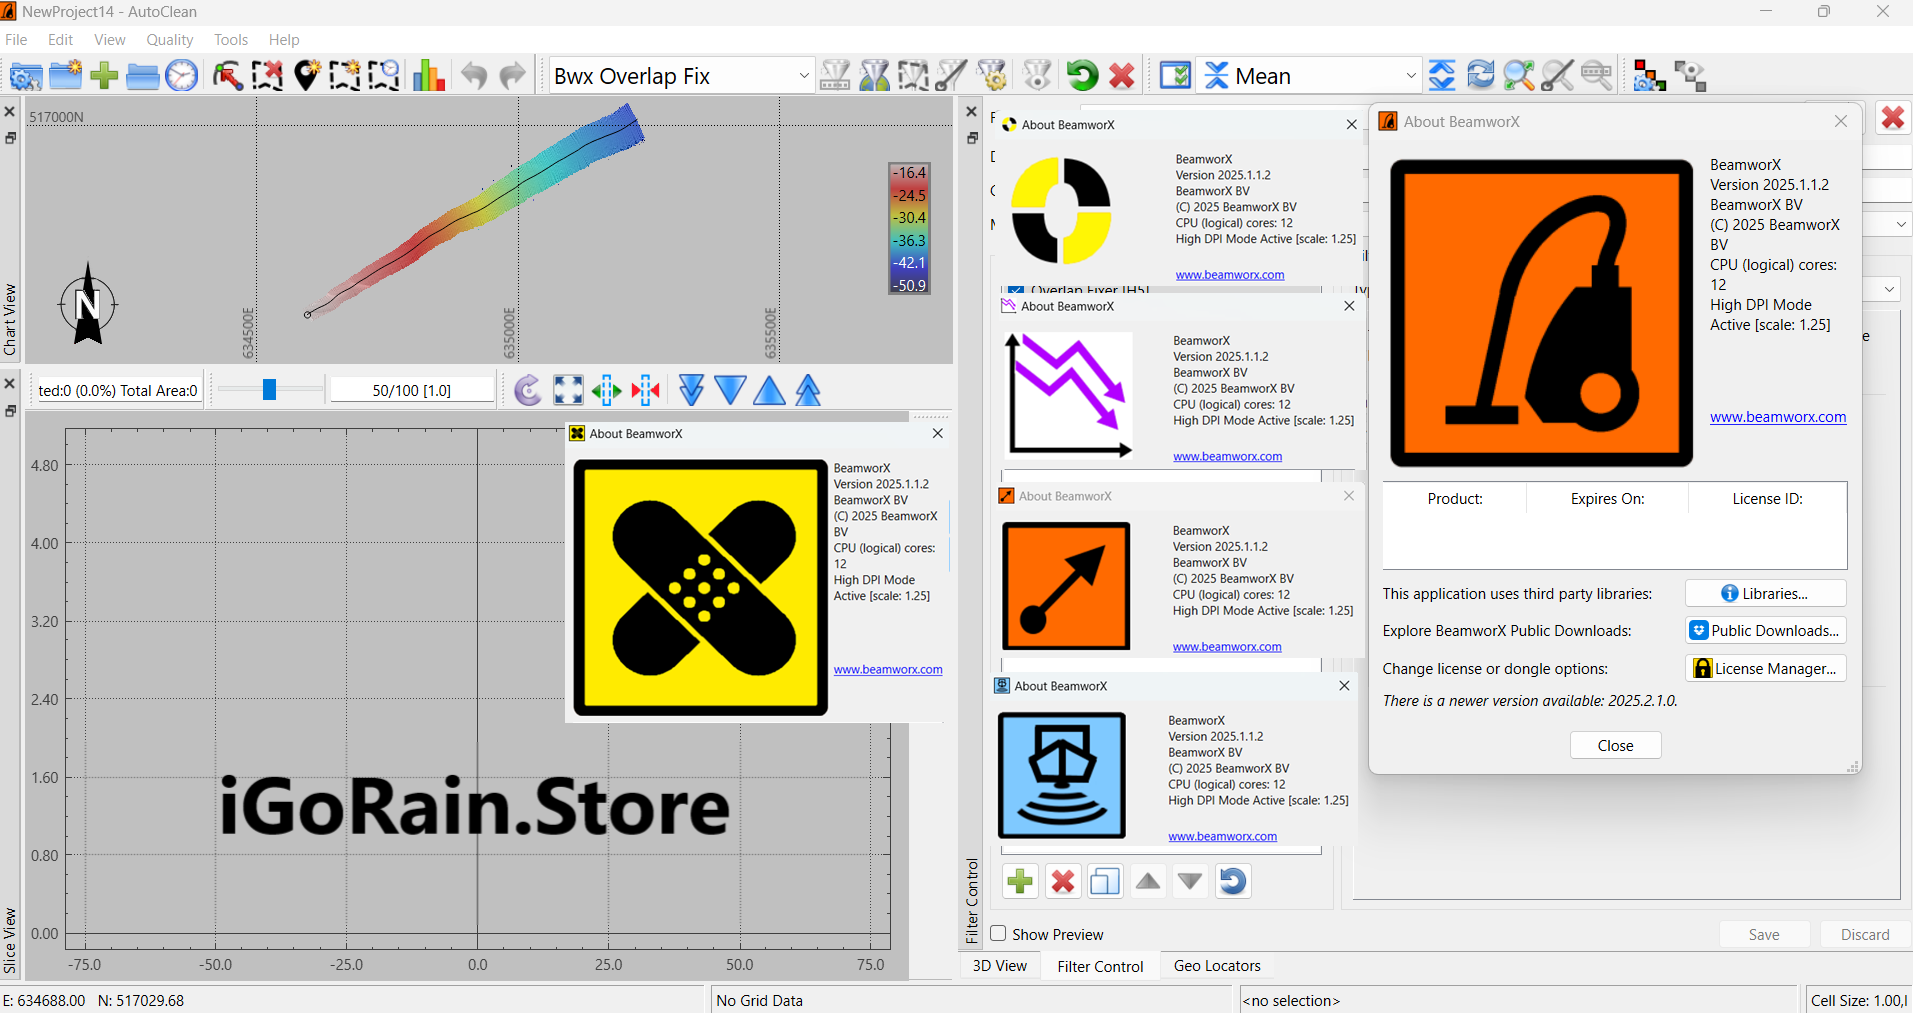The height and width of the screenshot is (1013, 1913).
Task: Switch to the Geo Locators tab
Action: tap(1217, 966)
